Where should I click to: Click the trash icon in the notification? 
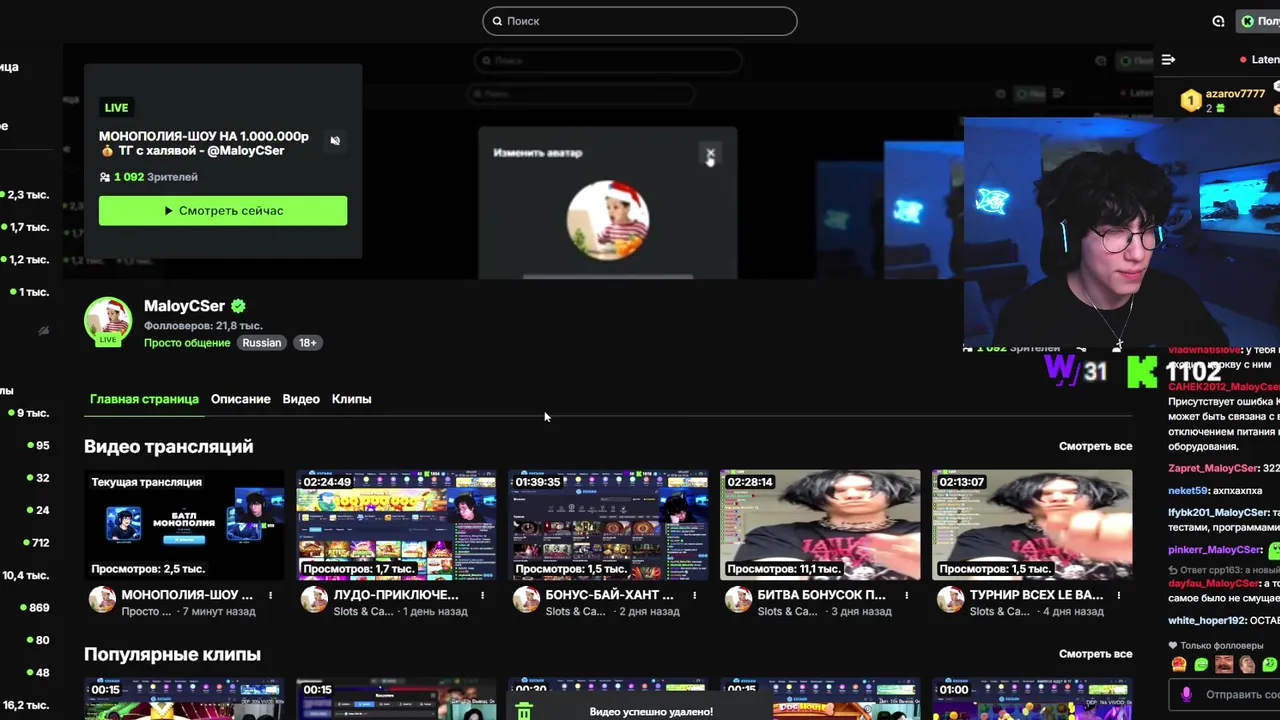click(524, 711)
